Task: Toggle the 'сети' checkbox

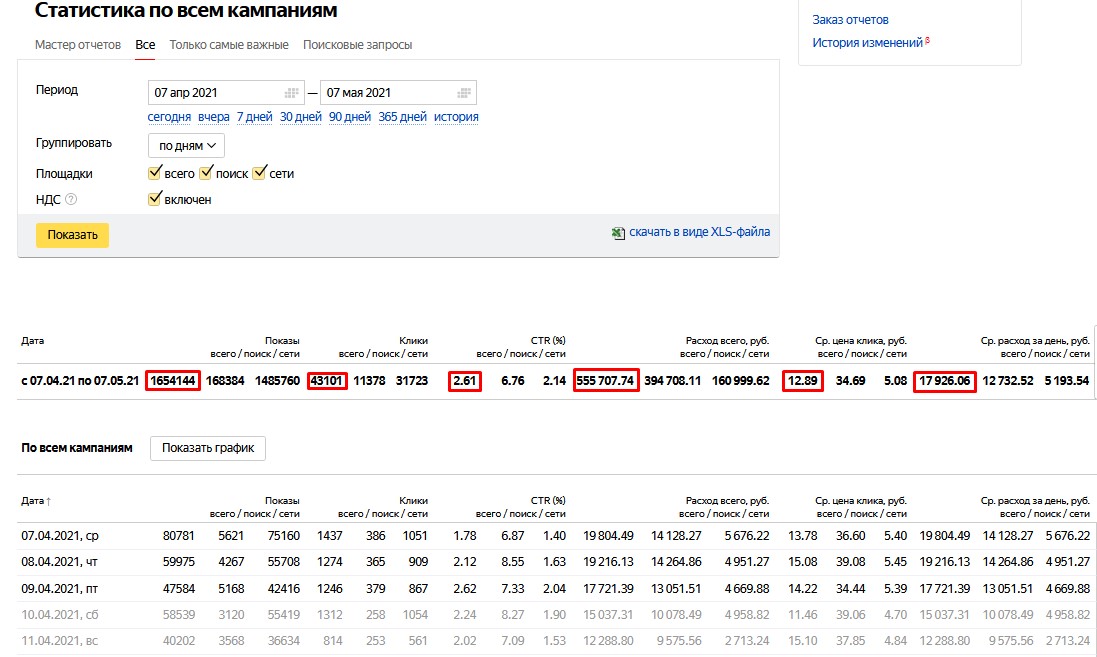Action: (x=260, y=173)
